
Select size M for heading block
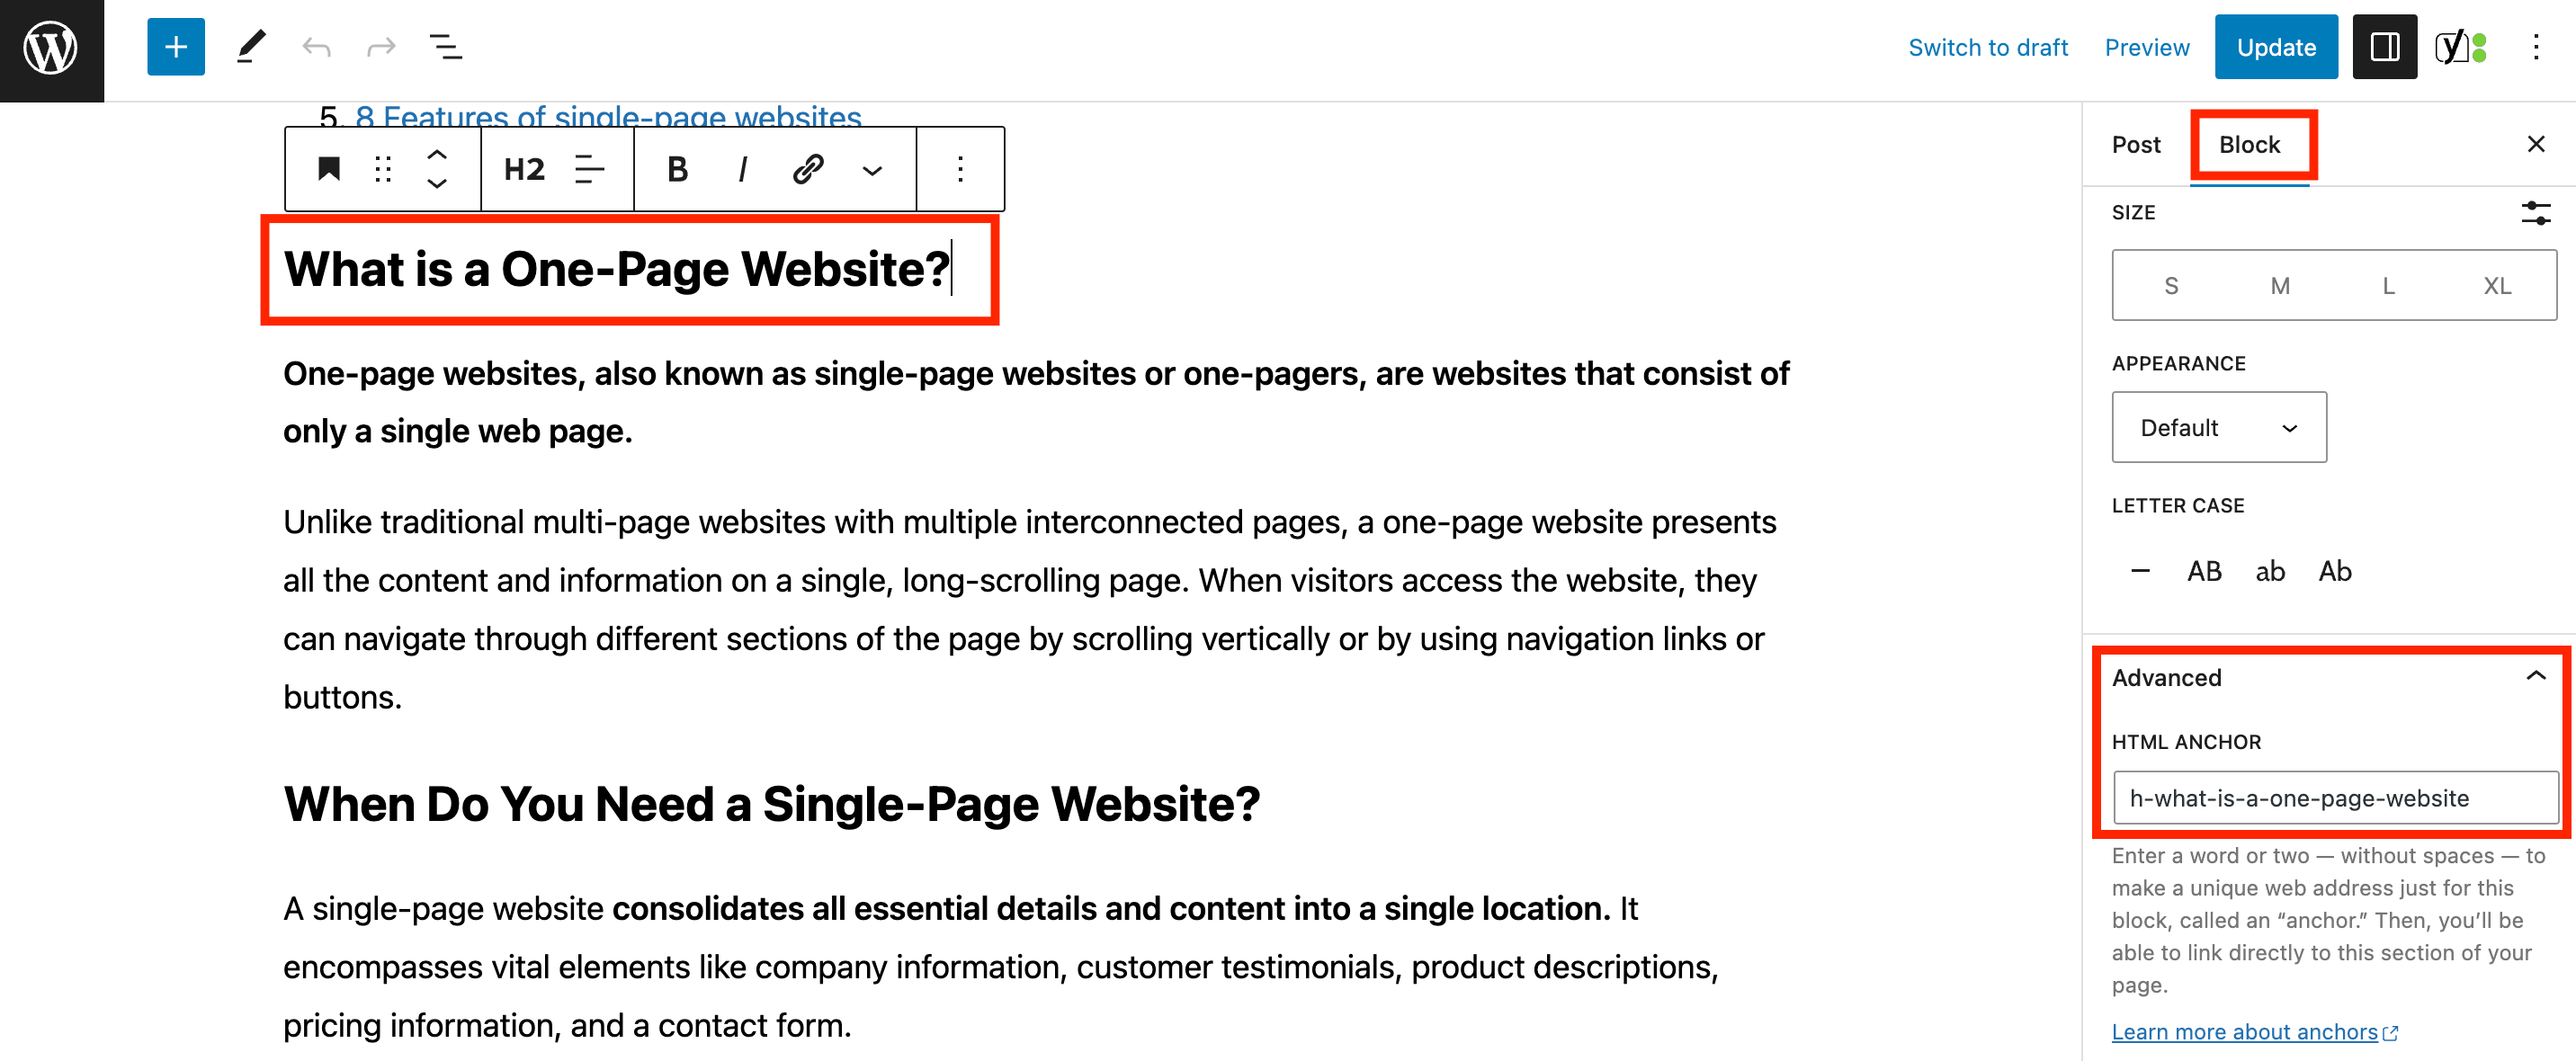(2277, 282)
